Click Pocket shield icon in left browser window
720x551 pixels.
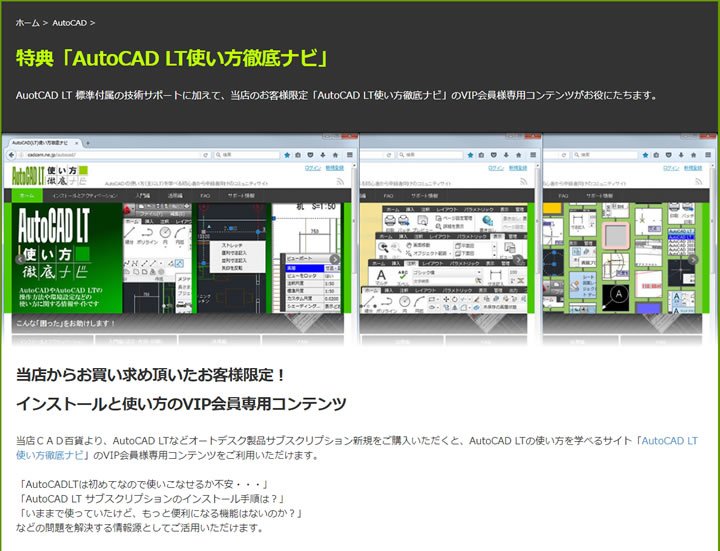coord(310,155)
